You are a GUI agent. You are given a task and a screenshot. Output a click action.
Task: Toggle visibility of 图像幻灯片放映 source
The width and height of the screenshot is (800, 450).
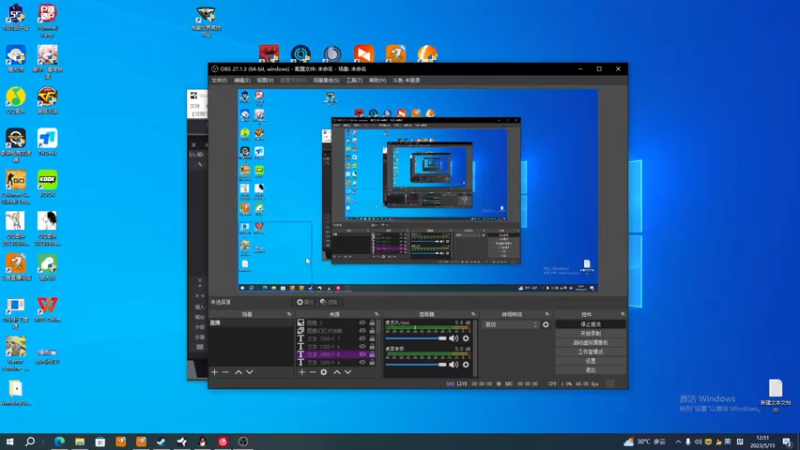(x=362, y=331)
